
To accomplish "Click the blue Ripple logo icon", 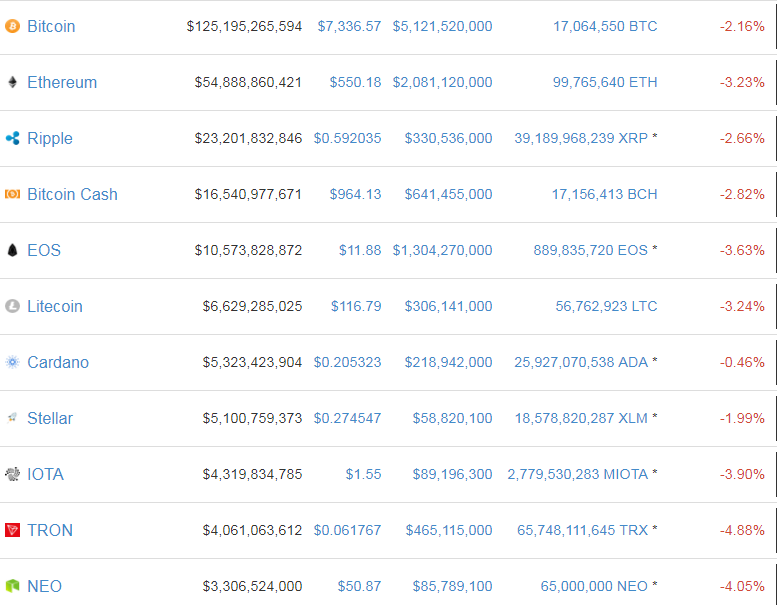I will pyautogui.click(x=12, y=138).
